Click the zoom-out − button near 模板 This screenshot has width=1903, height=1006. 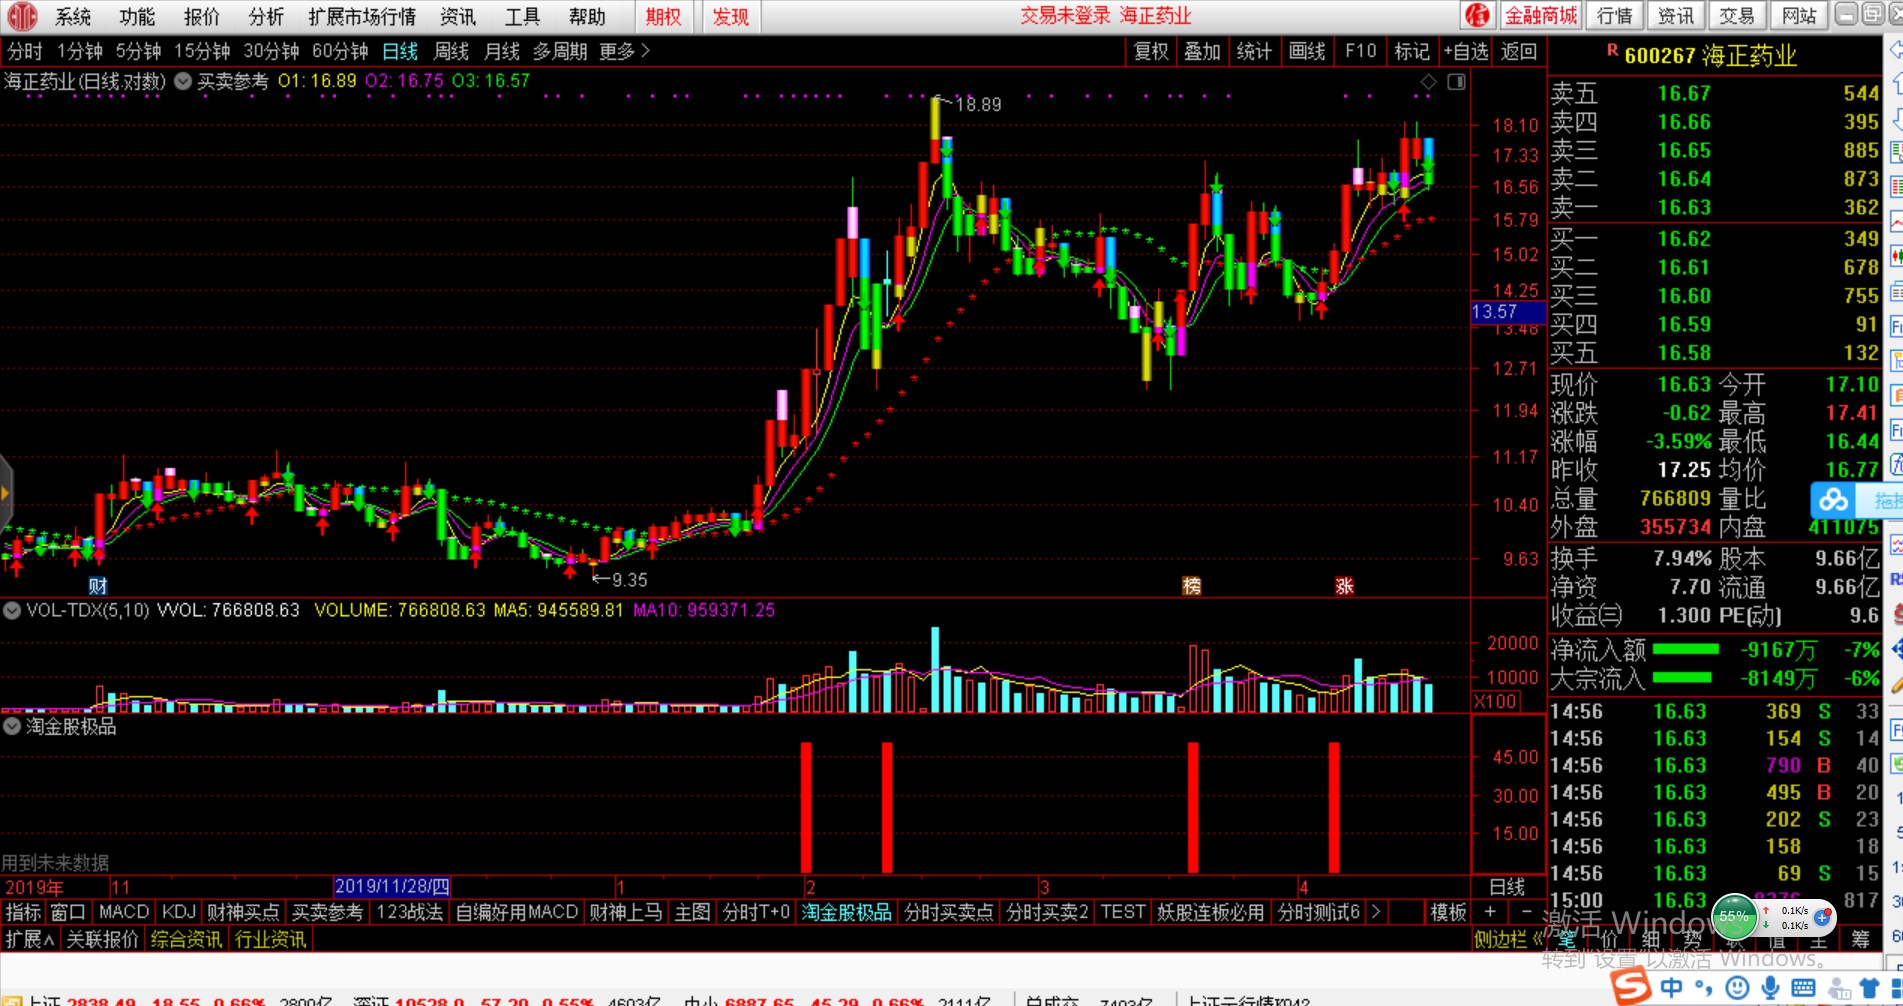tap(1526, 912)
